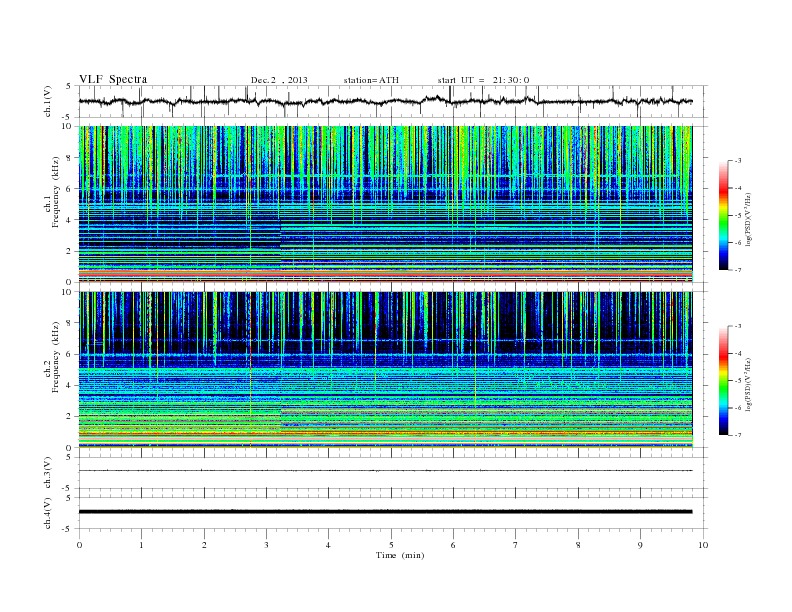Image resolution: width=792 pixels, height=612 pixels.
Task: Click the "1" tick on time axis
Action: [x=141, y=545]
